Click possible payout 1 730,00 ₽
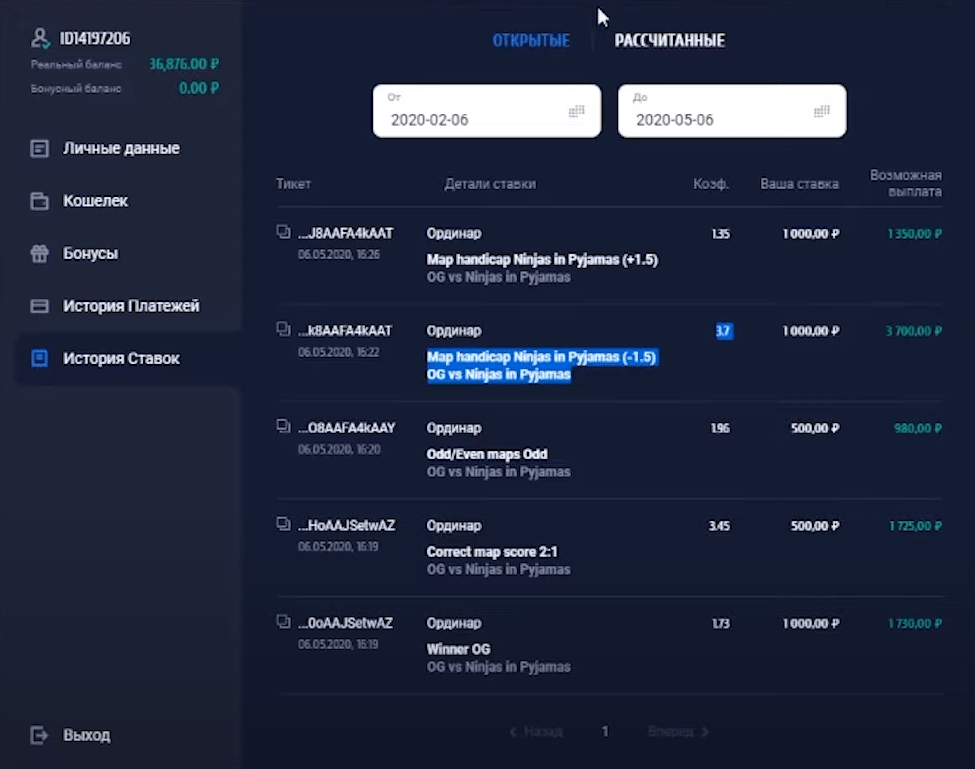The image size is (975, 769). [x=915, y=624]
